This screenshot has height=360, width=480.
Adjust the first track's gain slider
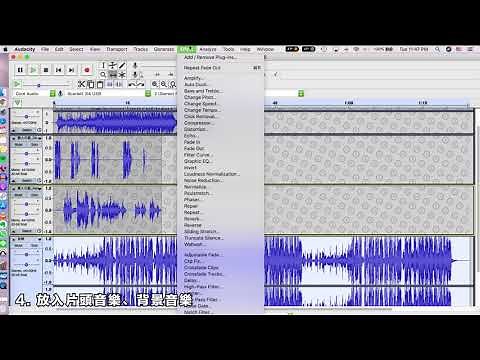point(26,116)
